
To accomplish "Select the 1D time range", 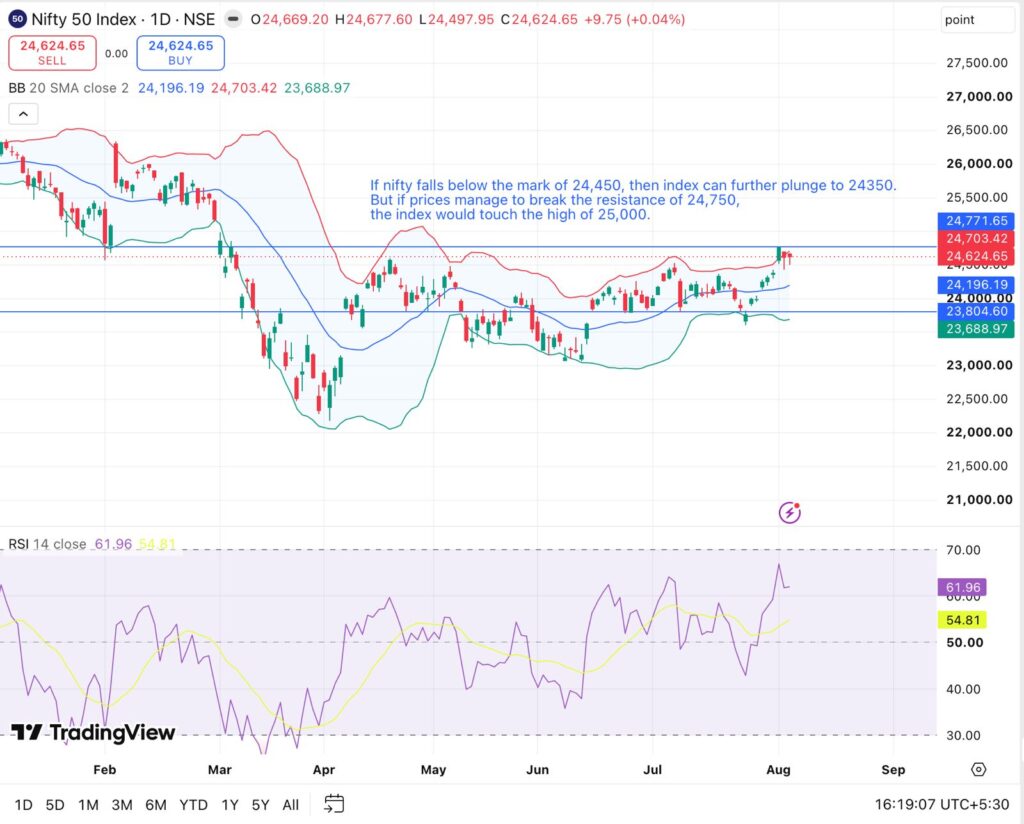I will (24, 804).
